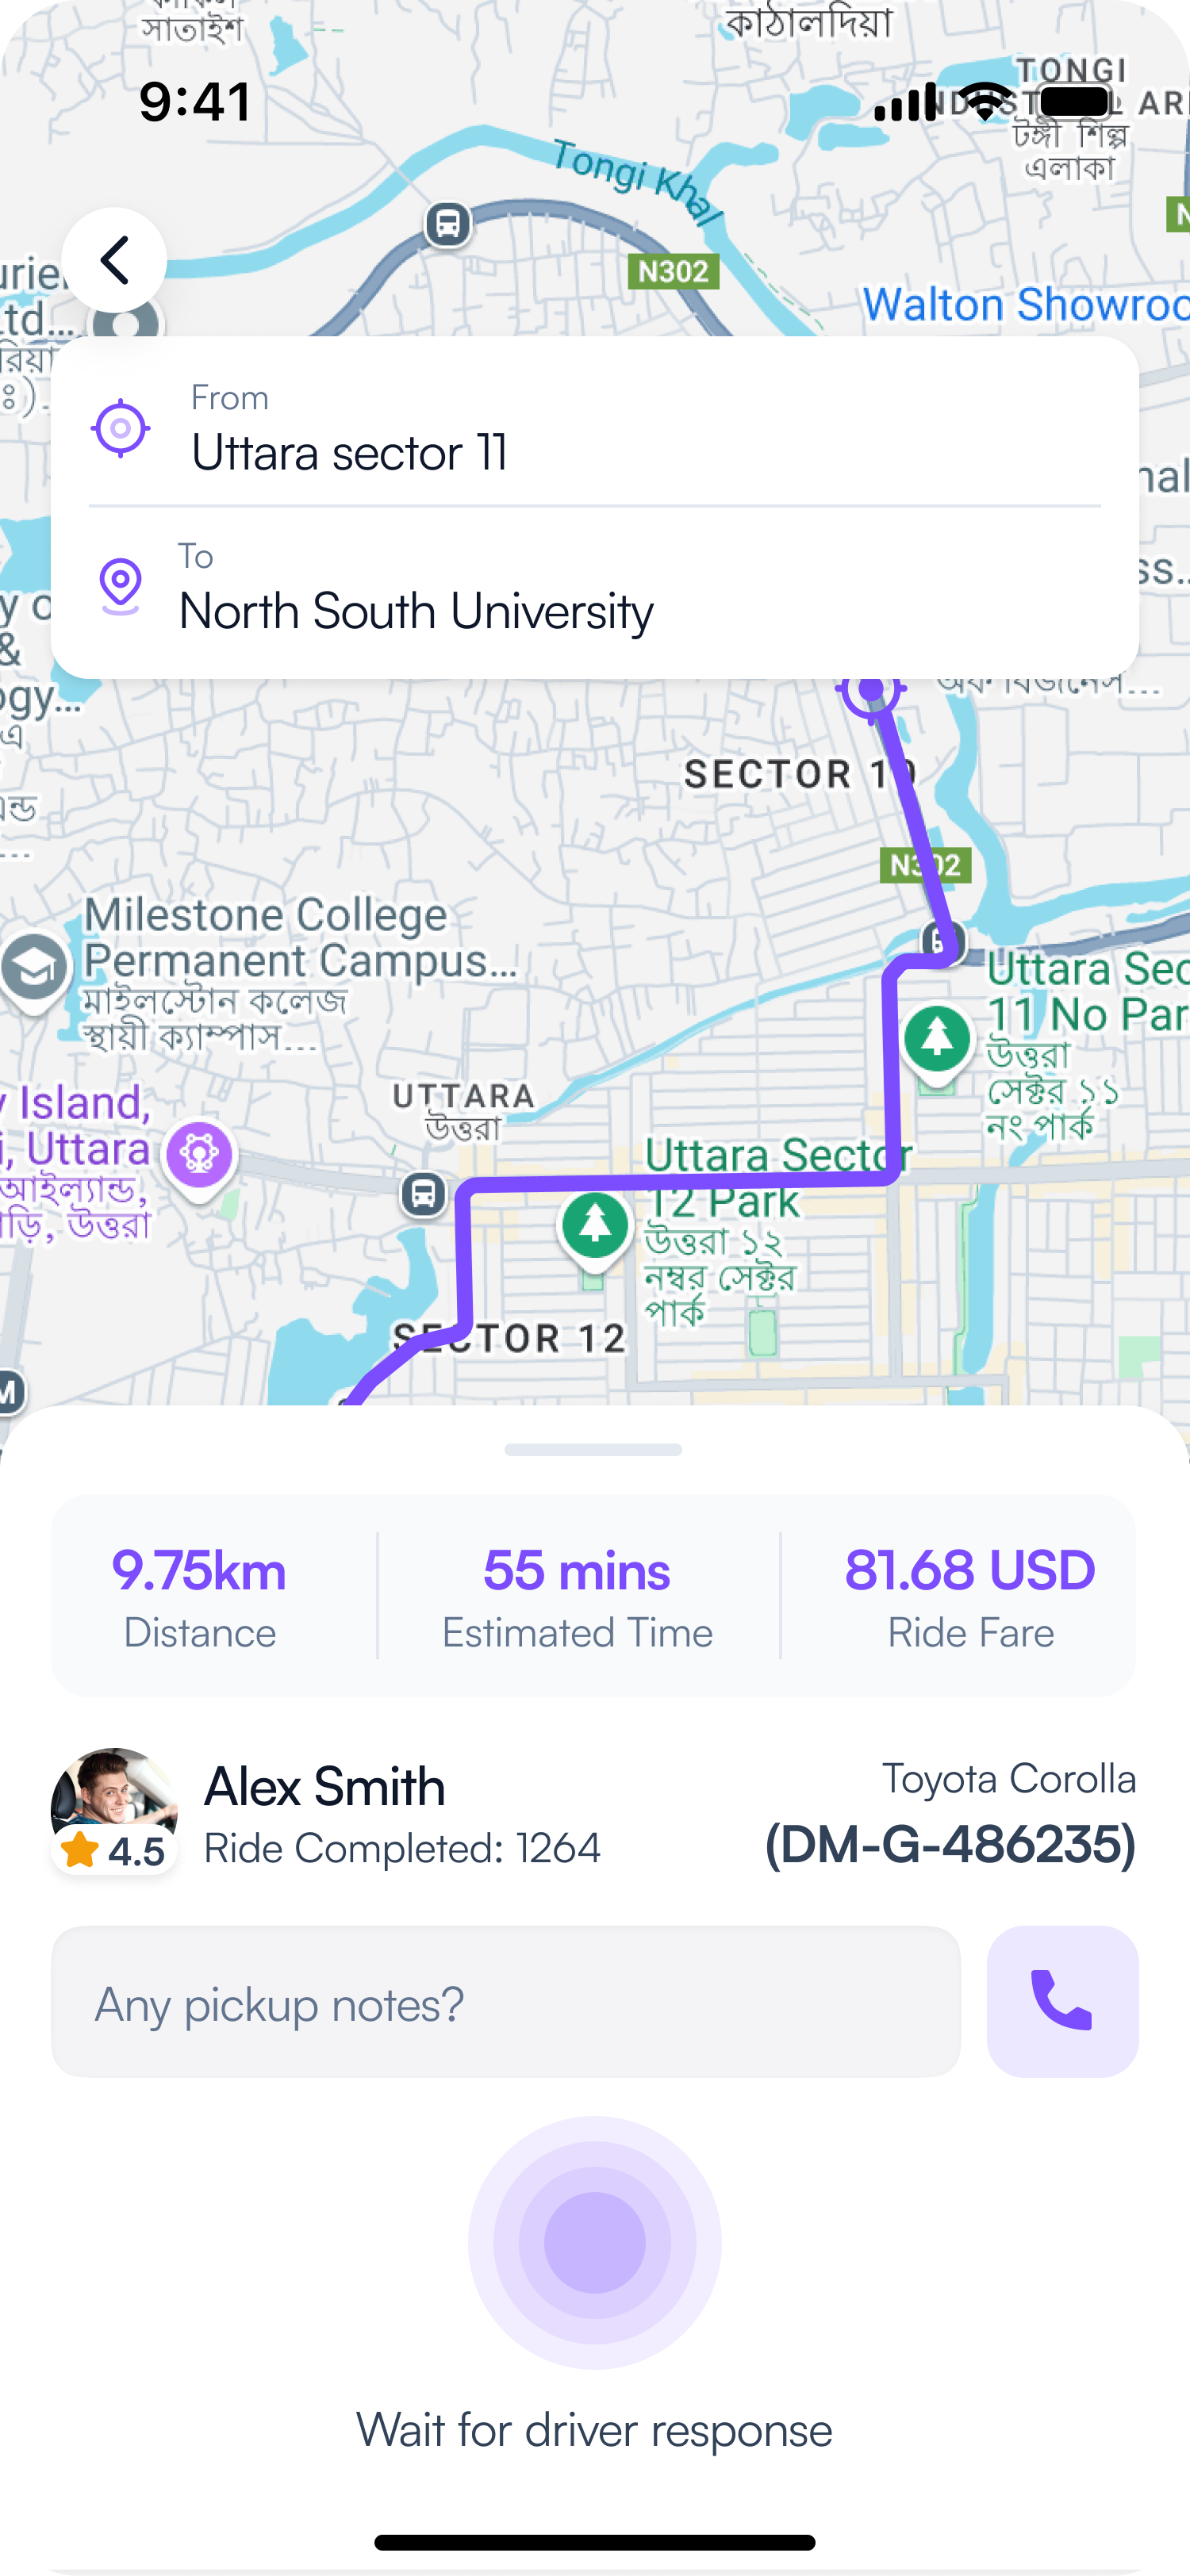Tap the Milestone College graduation cap marker
This screenshot has height=2576, width=1190.
click(35, 968)
